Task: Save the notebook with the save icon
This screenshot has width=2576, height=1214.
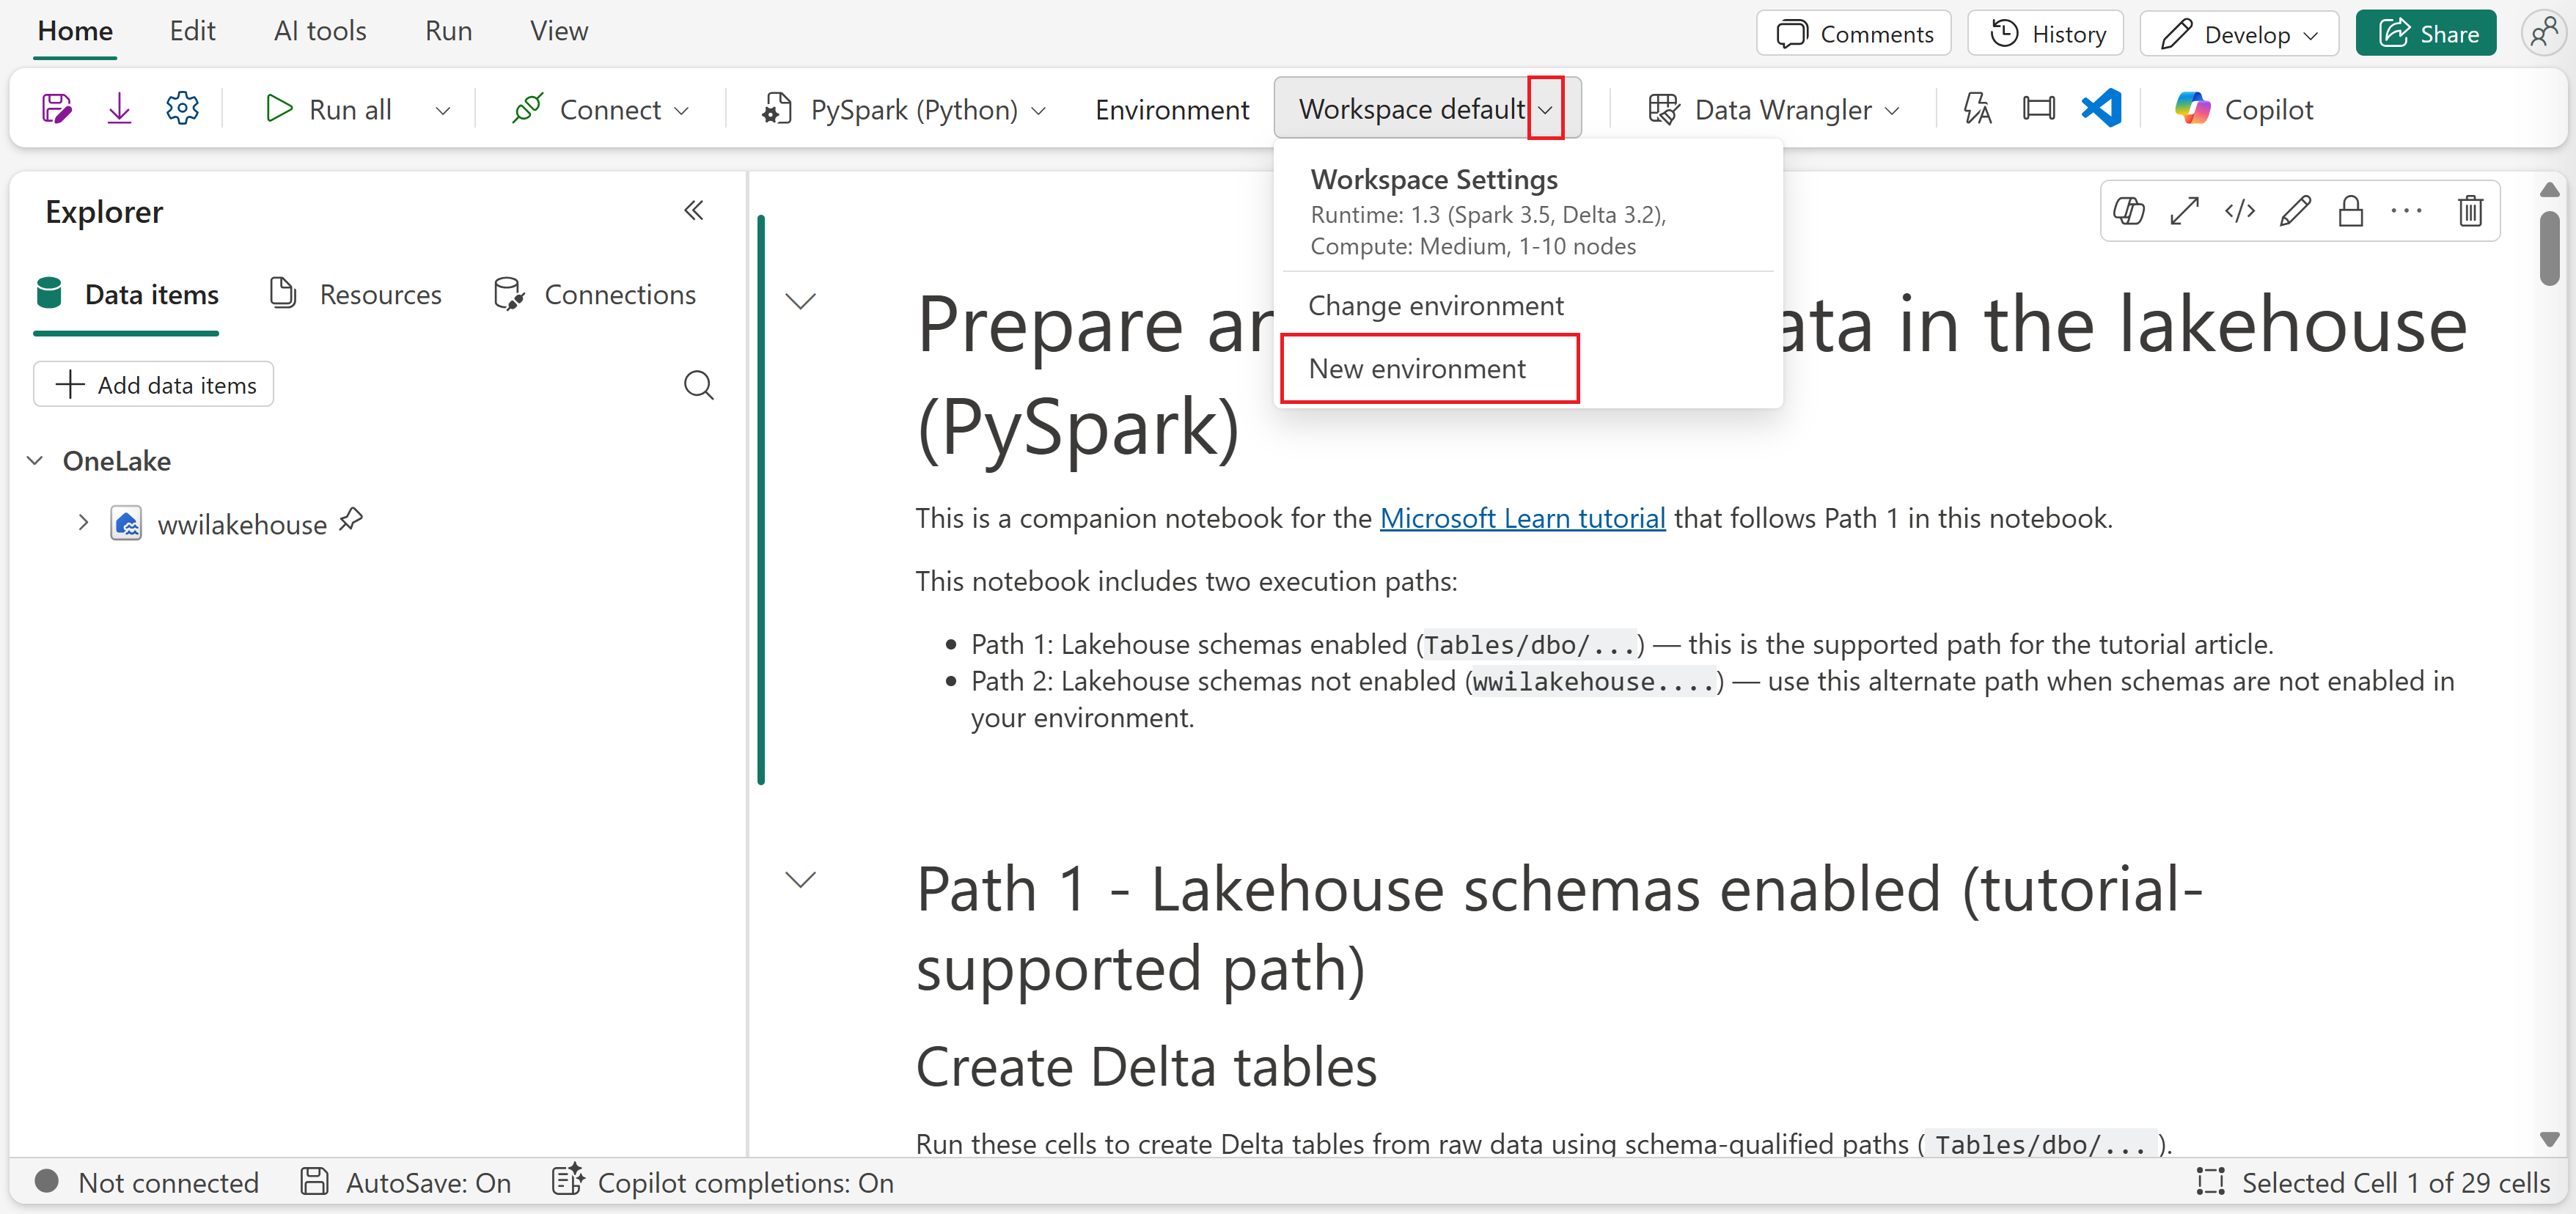Action: point(56,108)
